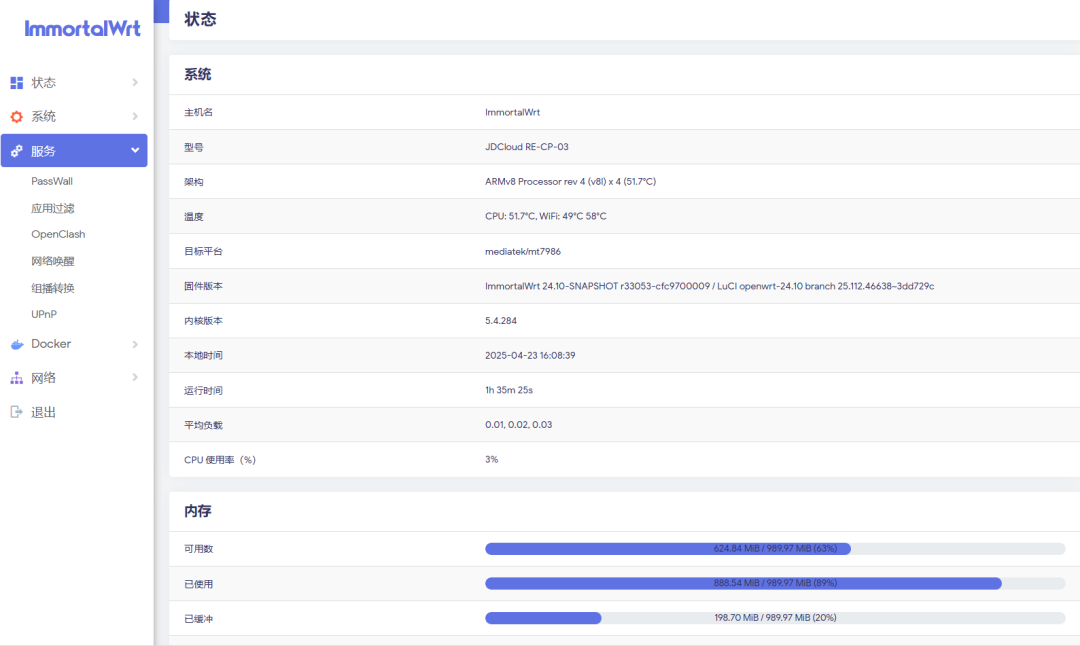Screen dimensions: 1080x646
Task: Click uptime value 1h 35m 25s
Action: pyautogui.click(x=509, y=390)
